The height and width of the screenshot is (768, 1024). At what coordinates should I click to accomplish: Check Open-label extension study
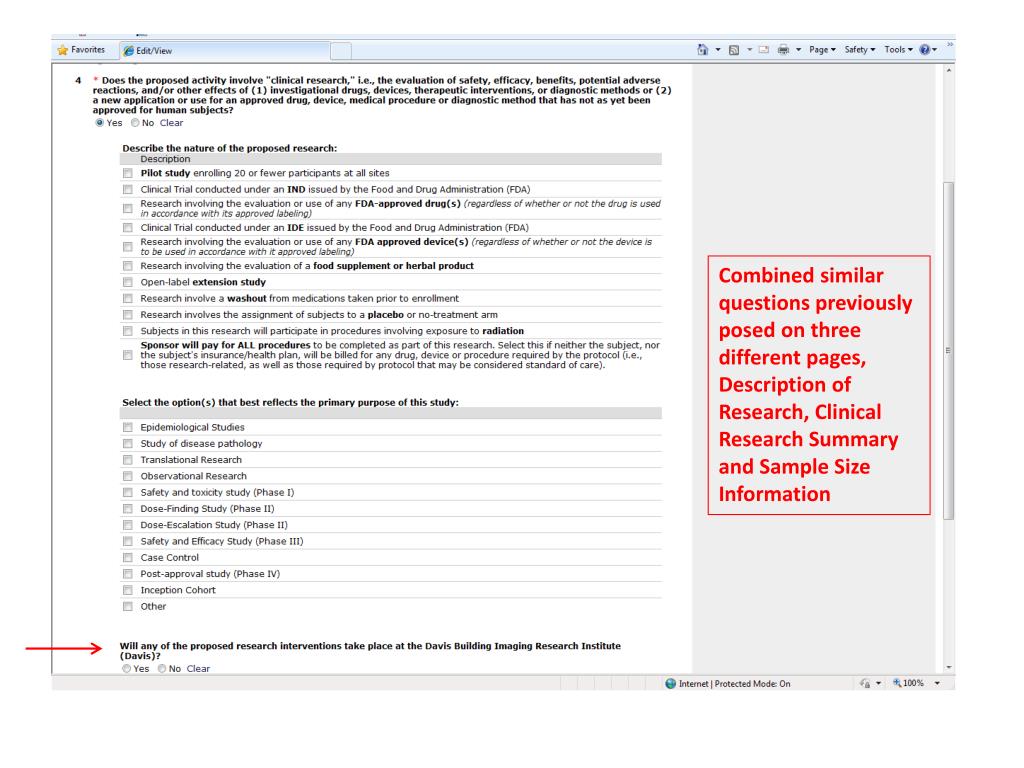pos(127,282)
